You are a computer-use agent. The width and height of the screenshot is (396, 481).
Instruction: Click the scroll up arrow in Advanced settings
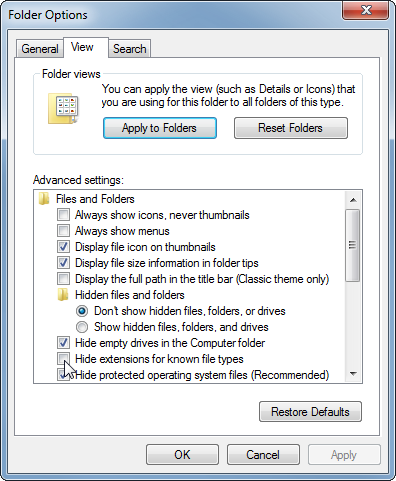pyautogui.click(x=353, y=200)
